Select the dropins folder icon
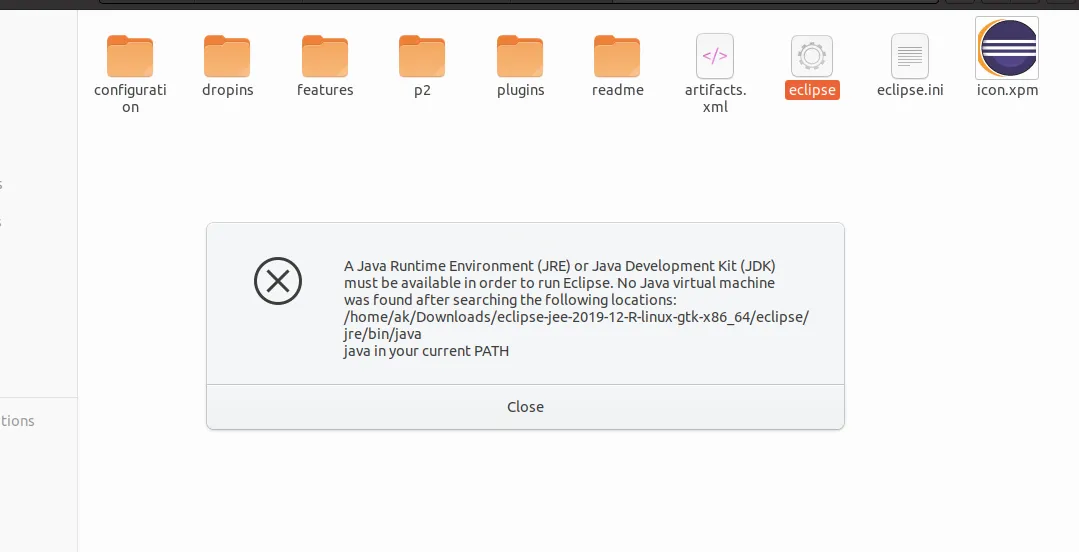The height and width of the screenshot is (552, 1079). [x=227, y=56]
